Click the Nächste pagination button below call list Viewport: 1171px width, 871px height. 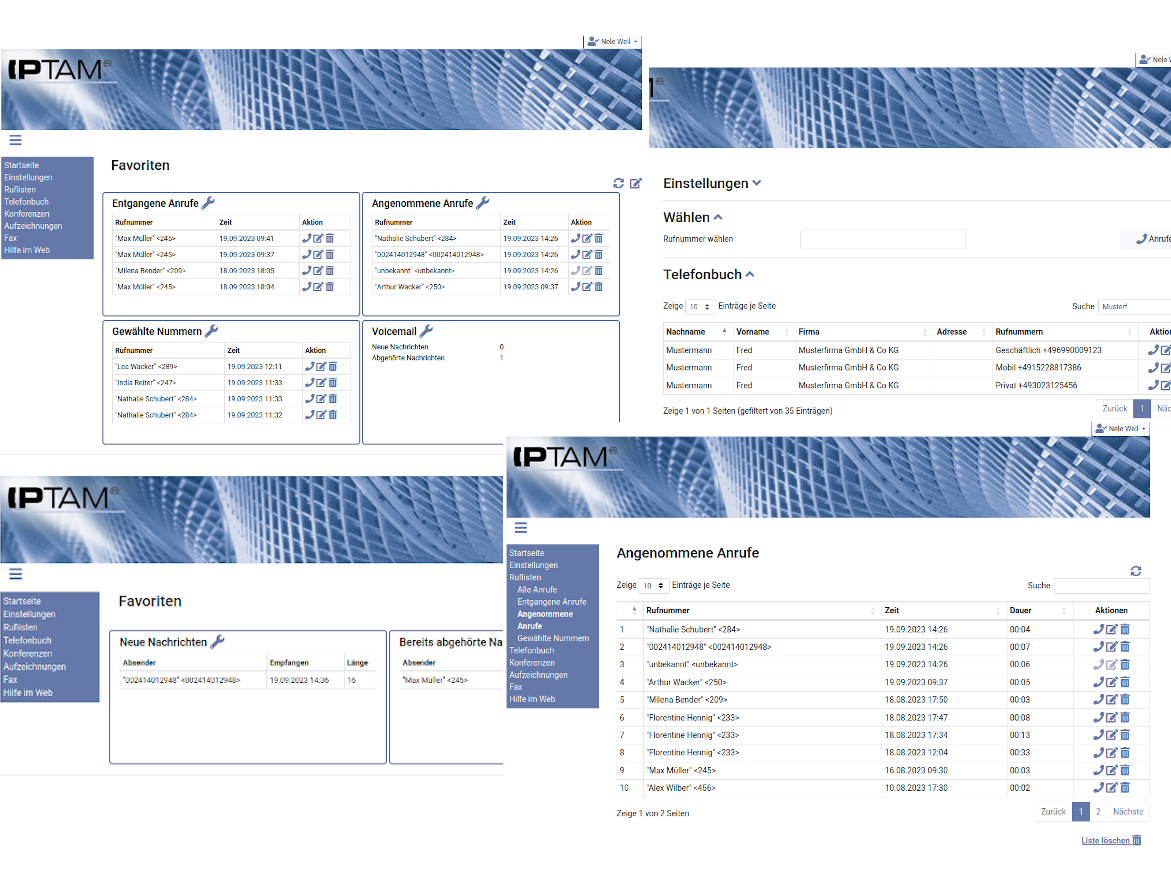click(x=1127, y=812)
